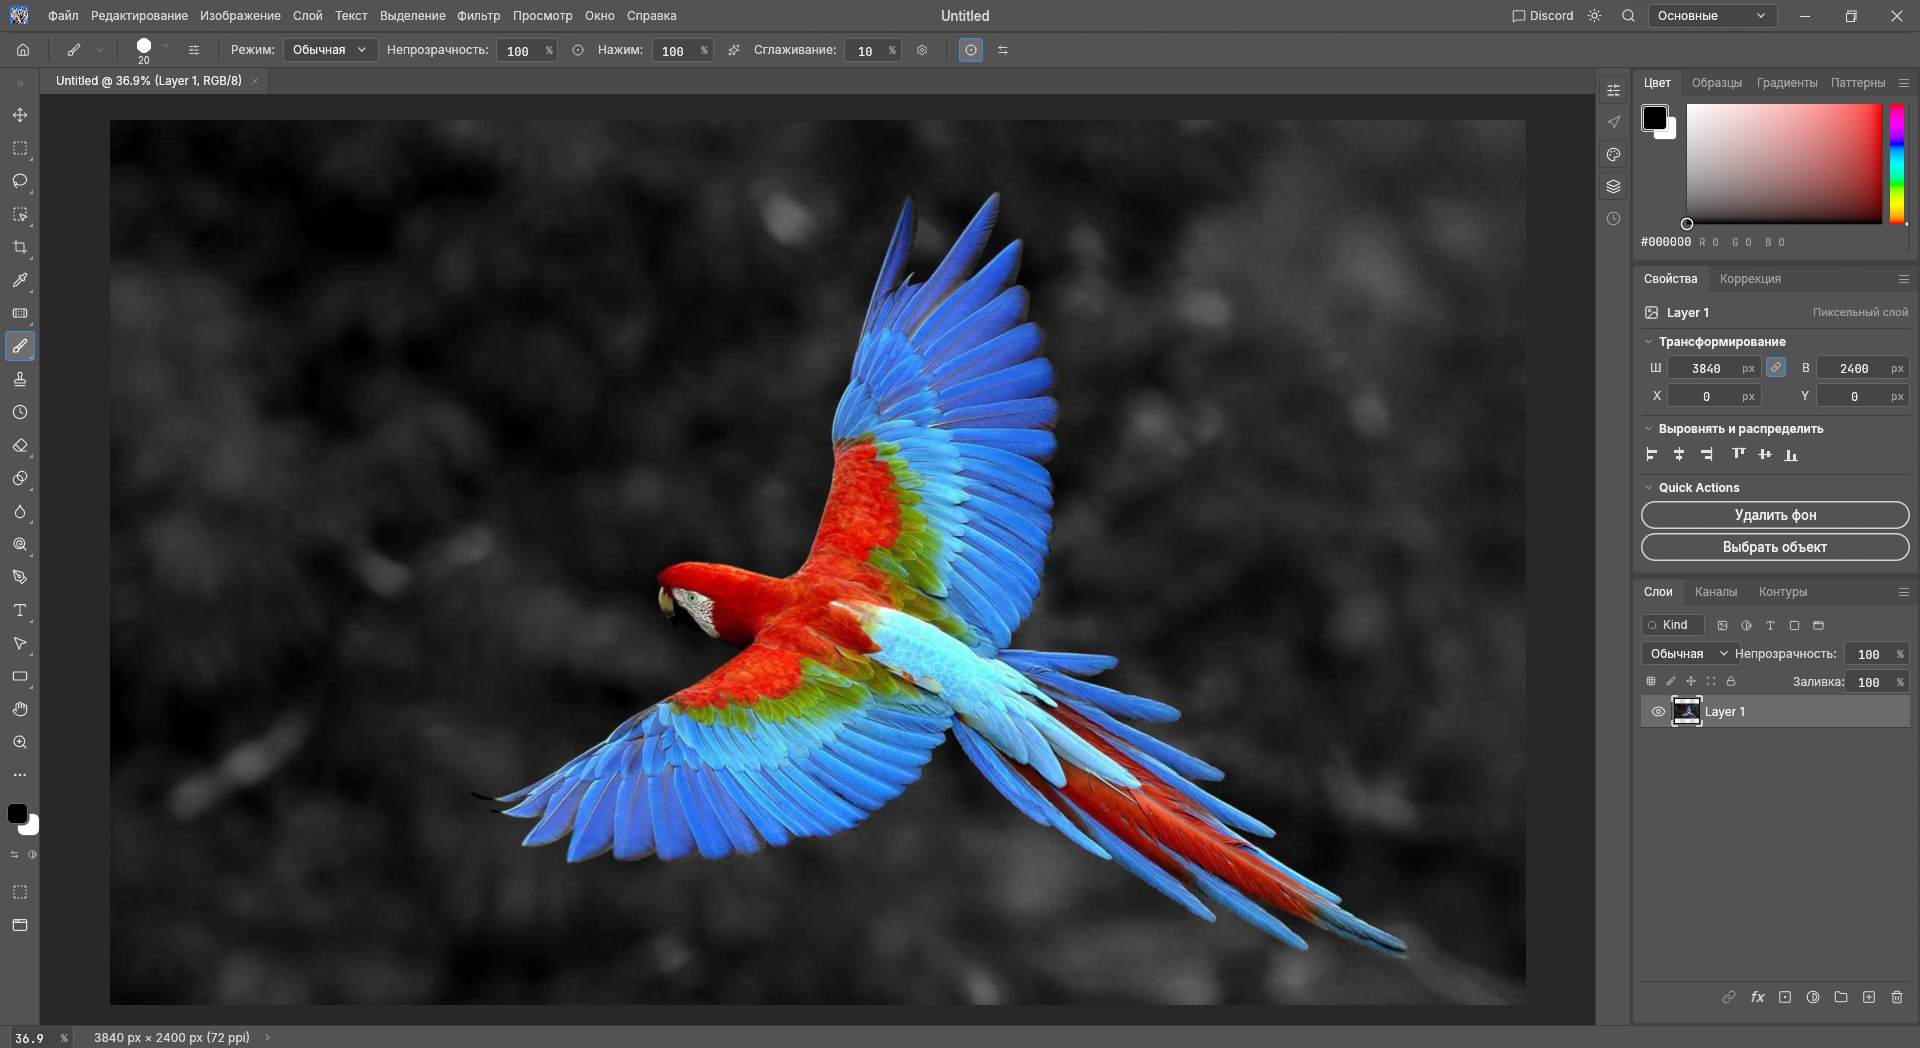The width and height of the screenshot is (1920, 1048).
Task: Select the Hand tool
Action: click(x=20, y=709)
